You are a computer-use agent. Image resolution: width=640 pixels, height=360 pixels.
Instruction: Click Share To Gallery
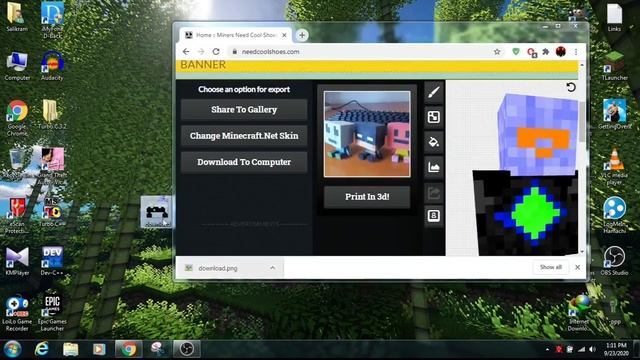pyautogui.click(x=244, y=109)
